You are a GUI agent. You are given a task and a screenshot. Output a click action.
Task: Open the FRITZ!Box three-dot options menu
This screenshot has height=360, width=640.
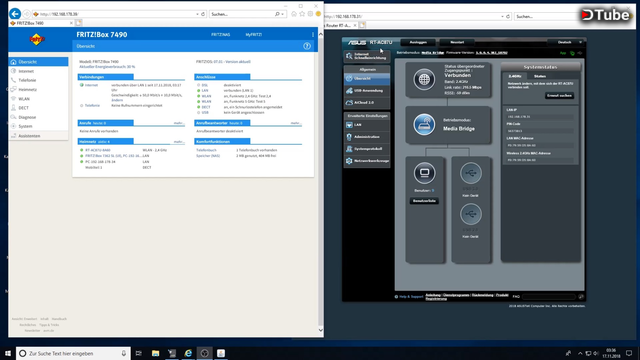coord(313,35)
